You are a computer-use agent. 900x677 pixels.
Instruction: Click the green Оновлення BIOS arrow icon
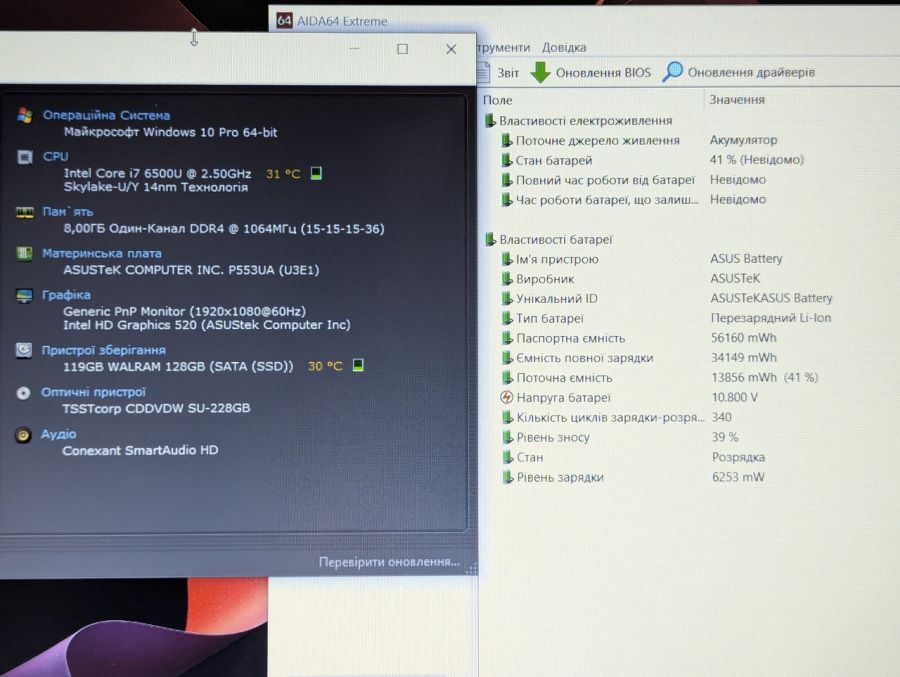click(x=540, y=72)
